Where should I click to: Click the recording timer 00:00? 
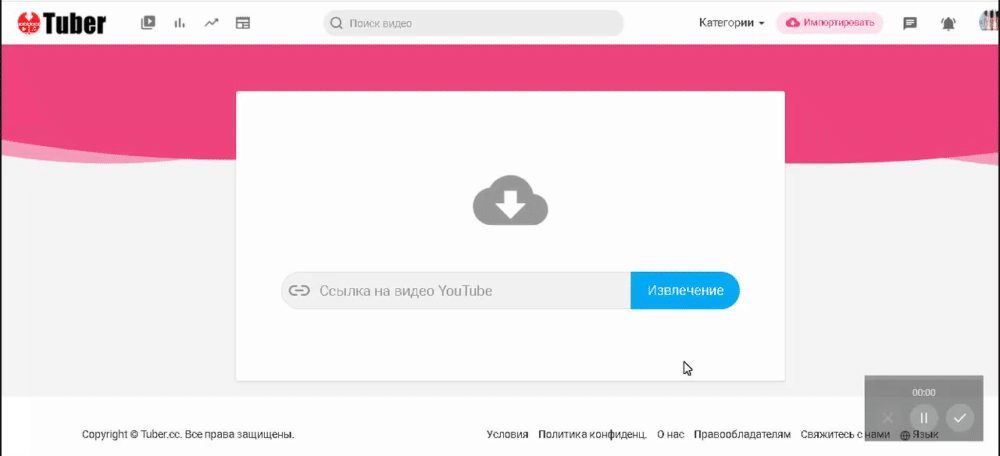pos(923,392)
